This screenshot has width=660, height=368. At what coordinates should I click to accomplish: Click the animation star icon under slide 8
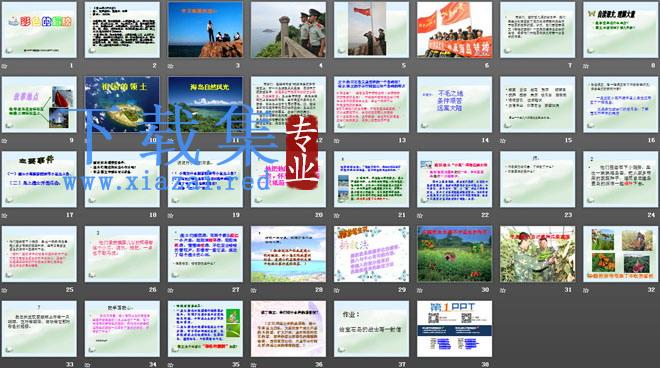(x=586, y=66)
